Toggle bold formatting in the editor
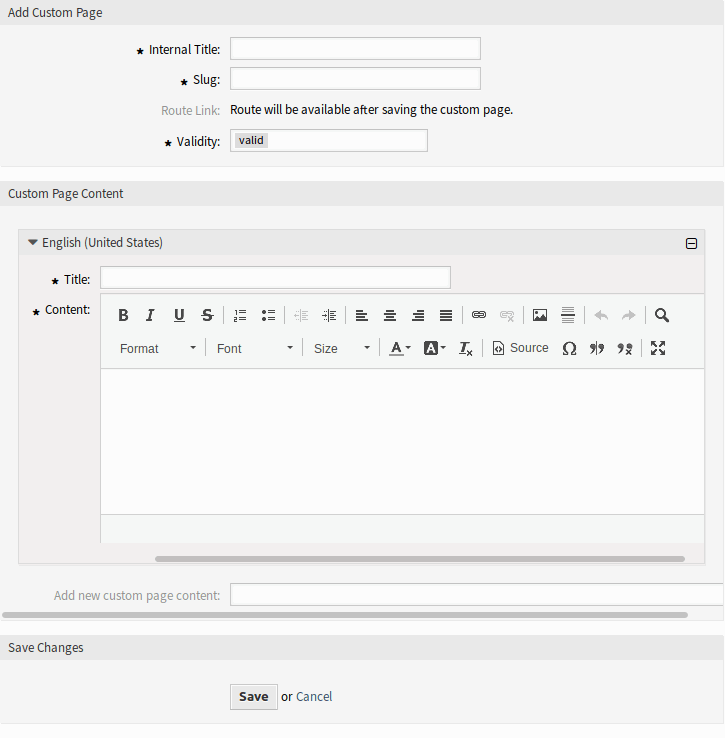This screenshot has height=738, width=725. pyautogui.click(x=123, y=315)
